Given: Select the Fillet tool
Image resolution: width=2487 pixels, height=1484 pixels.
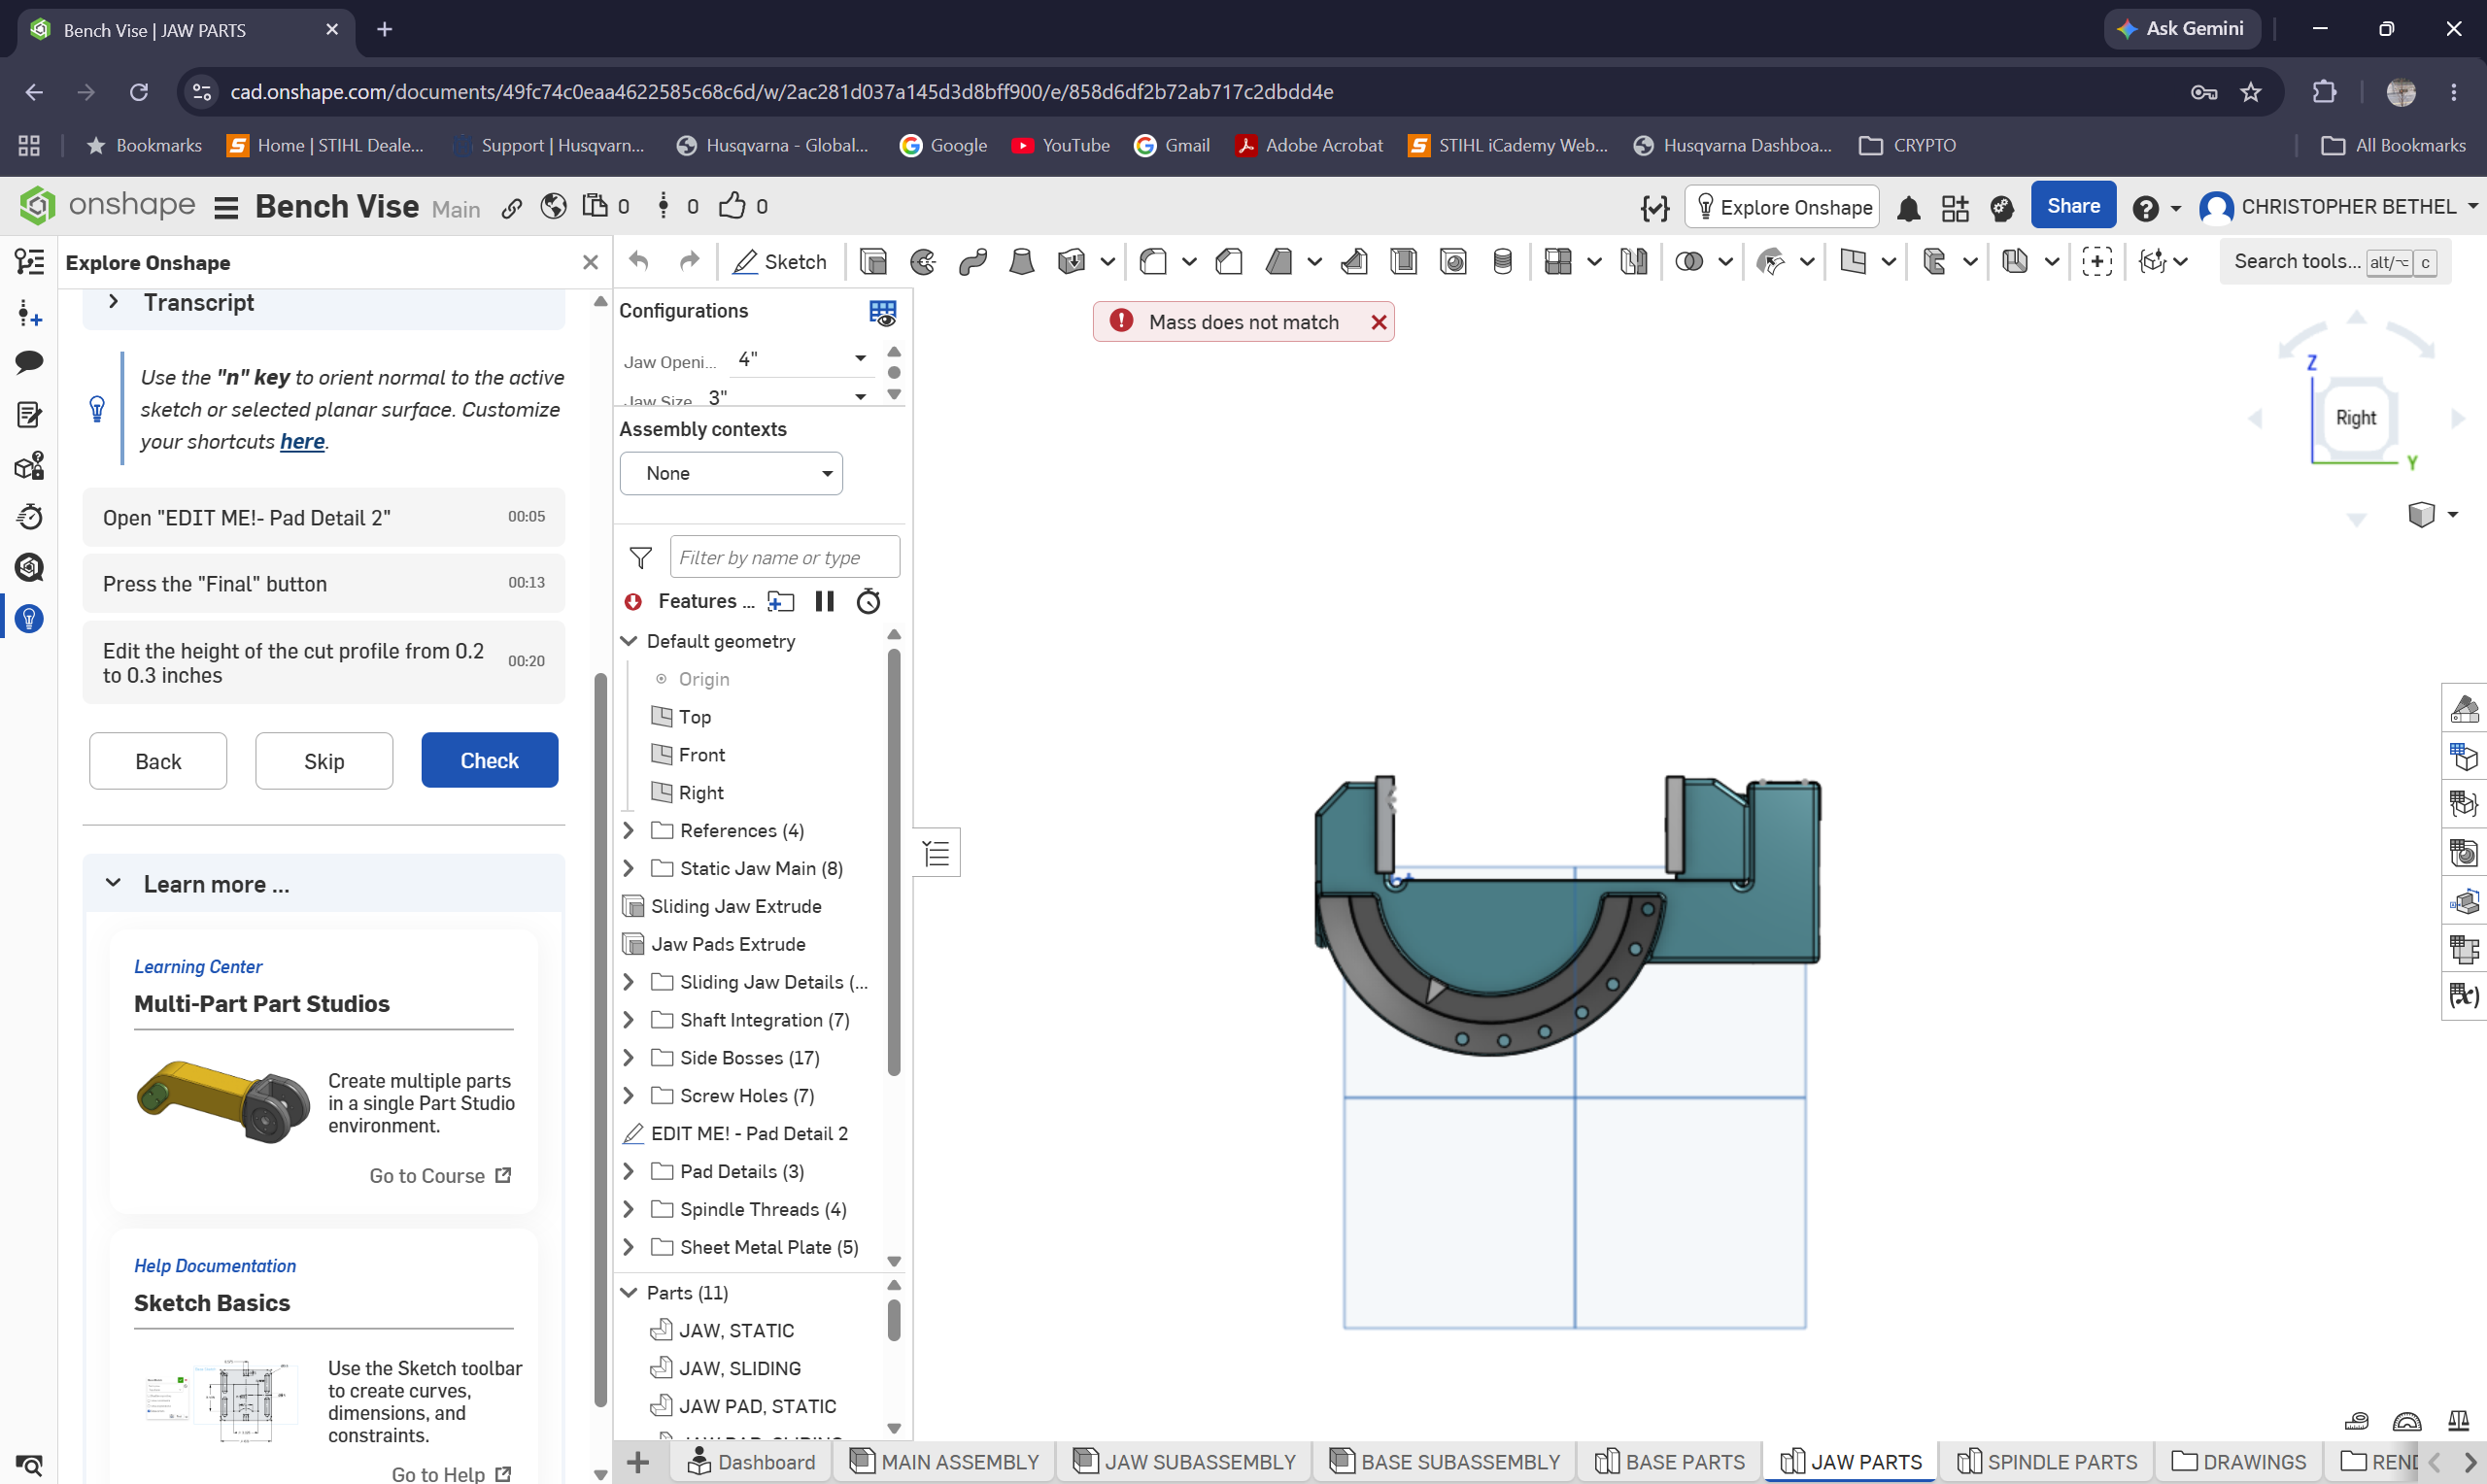Looking at the screenshot, I should click(x=1153, y=262).
